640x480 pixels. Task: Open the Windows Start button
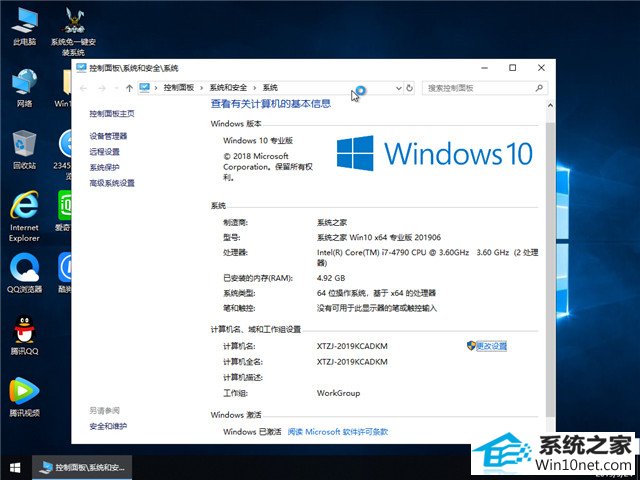pyautogui.click(x=15, y=468)
